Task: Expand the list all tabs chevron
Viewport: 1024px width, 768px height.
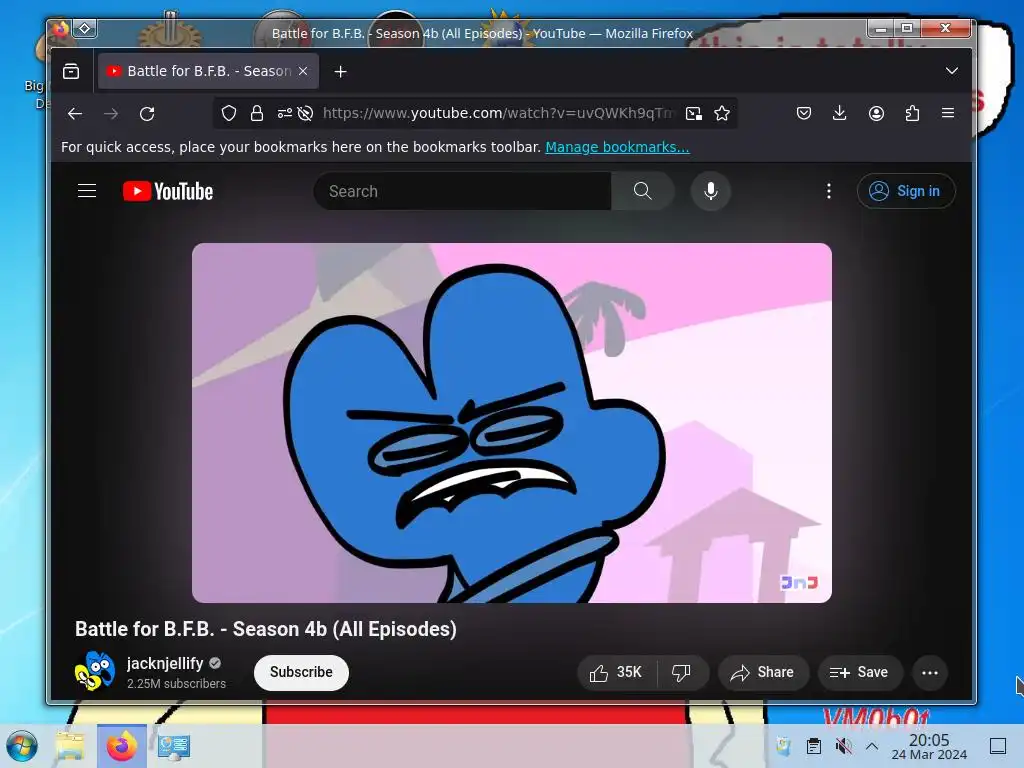Action: (x=952, y=71)
